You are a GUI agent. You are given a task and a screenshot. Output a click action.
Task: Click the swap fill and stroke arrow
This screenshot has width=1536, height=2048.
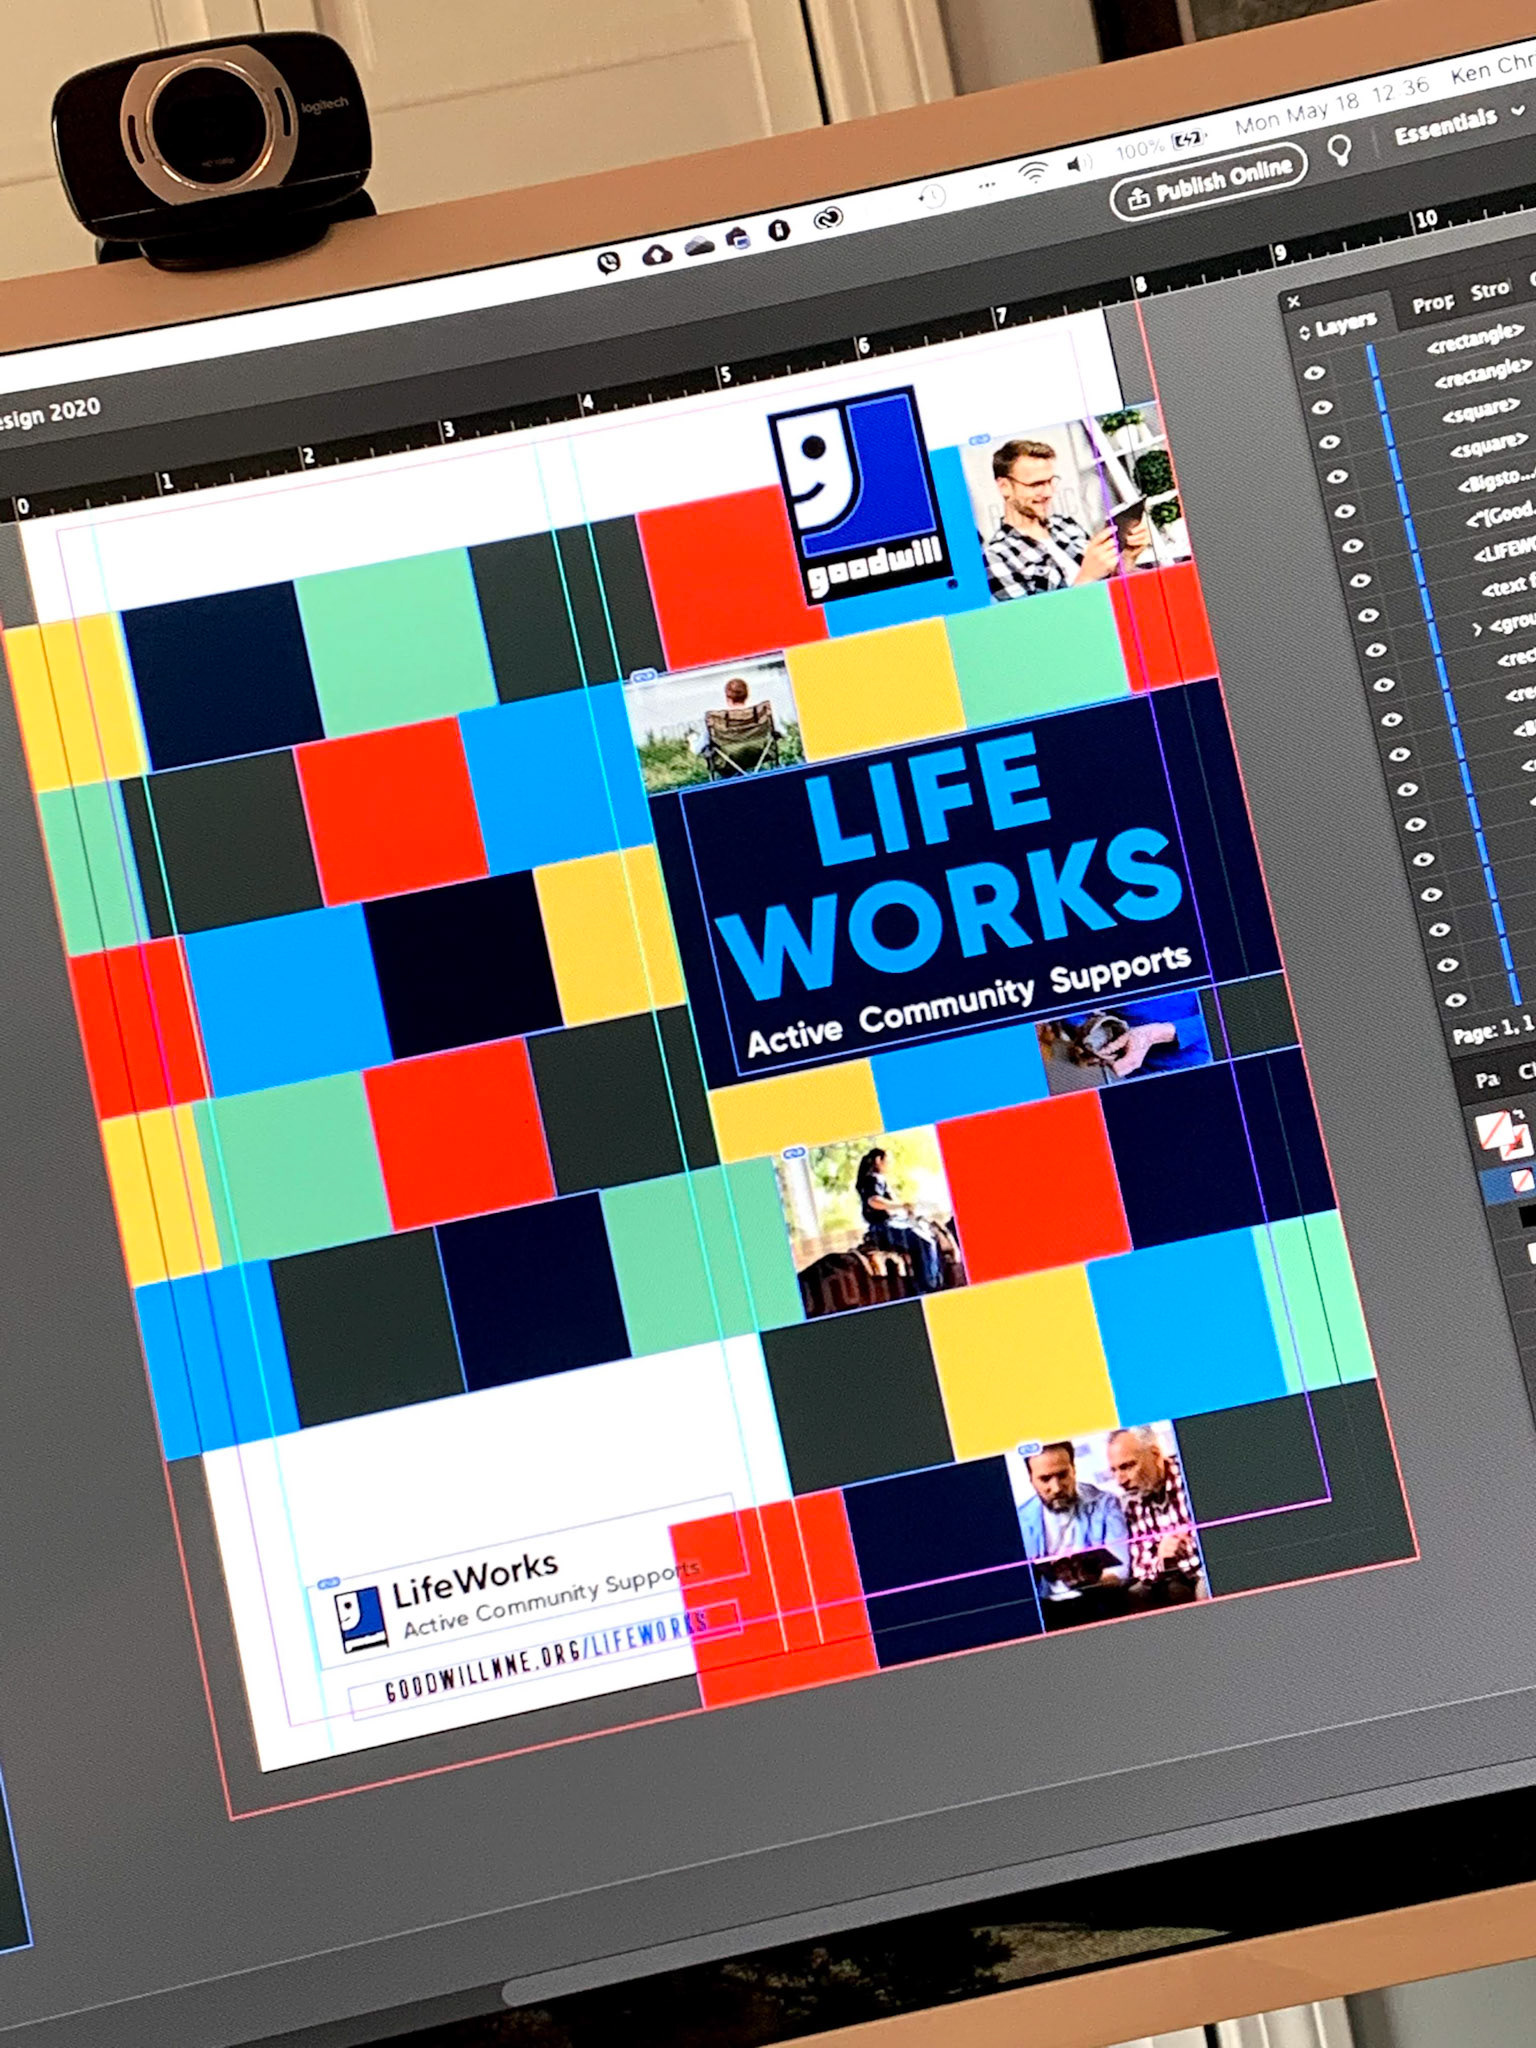pos(1521,1112)
